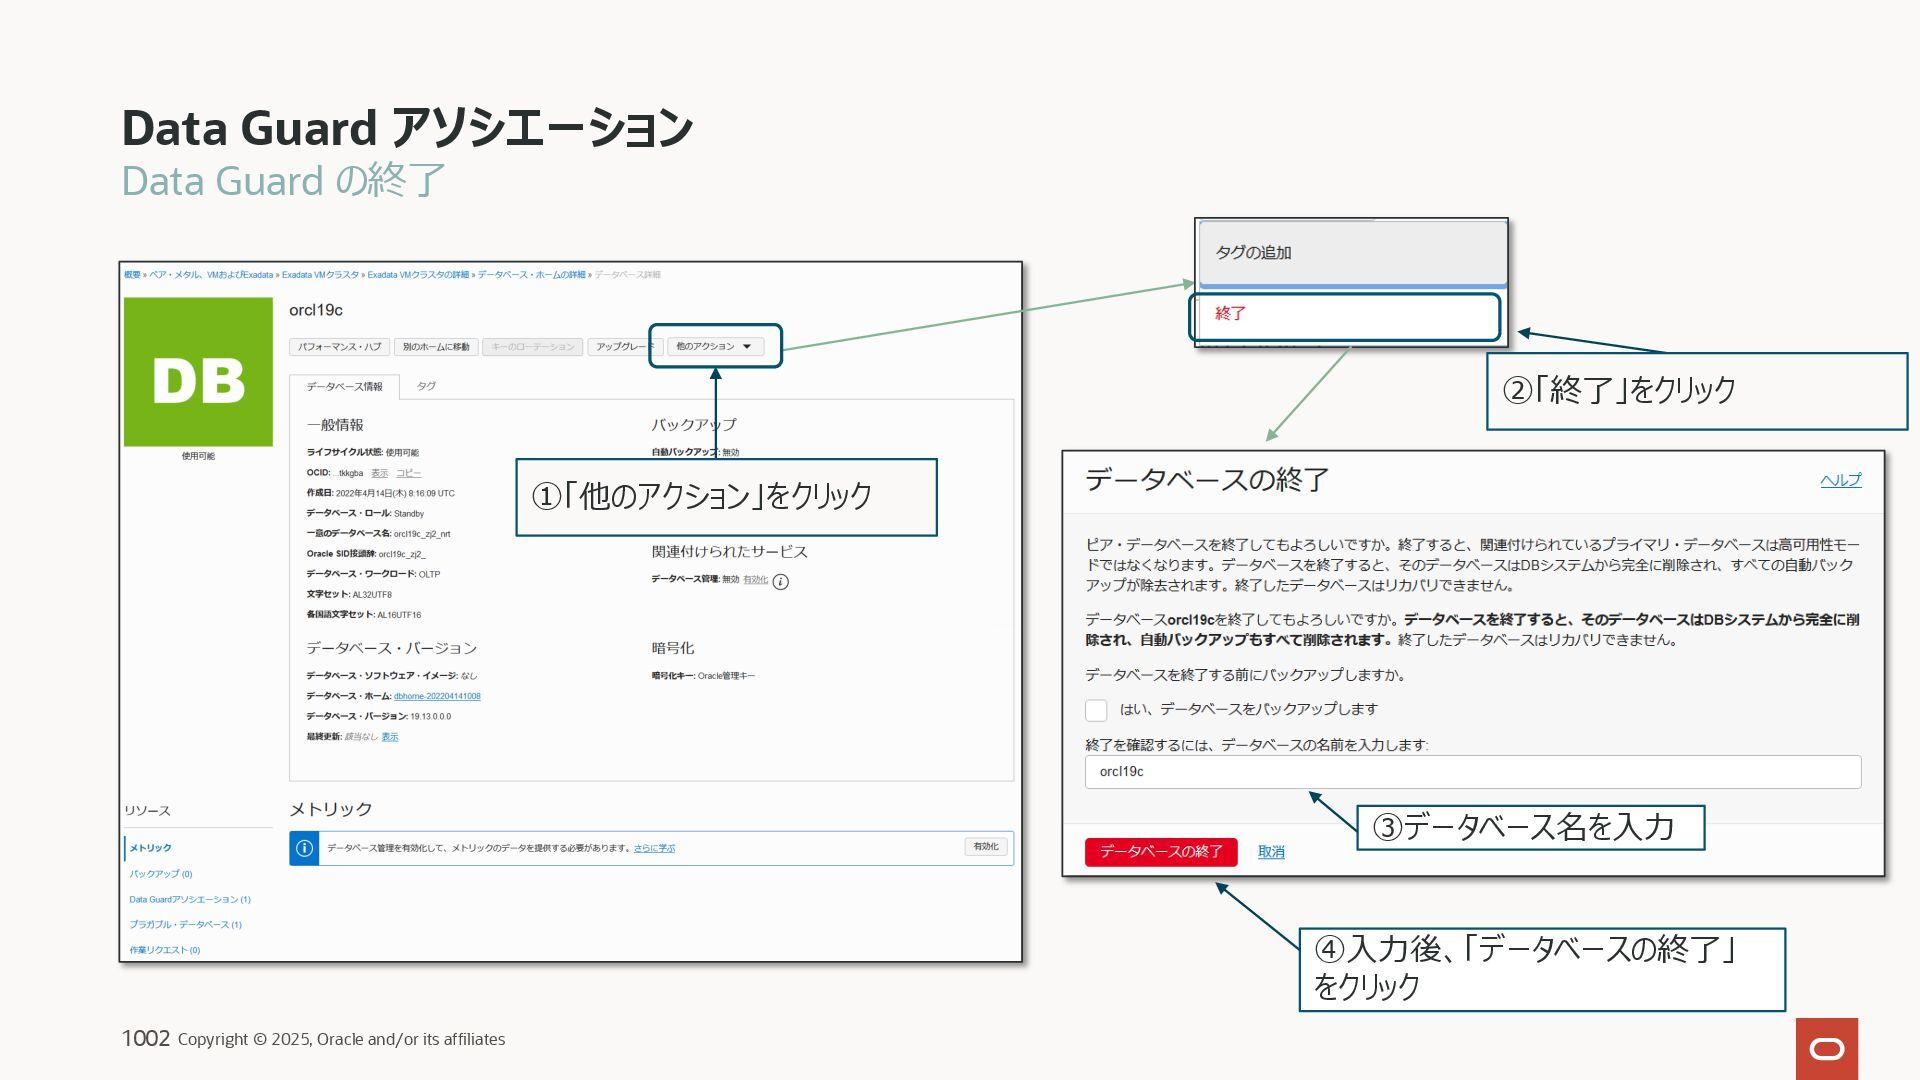This screenshot has width=1920, height=1080.
Task: Choose タグの追加 menu entry
Action: [x=1253, y=253]
